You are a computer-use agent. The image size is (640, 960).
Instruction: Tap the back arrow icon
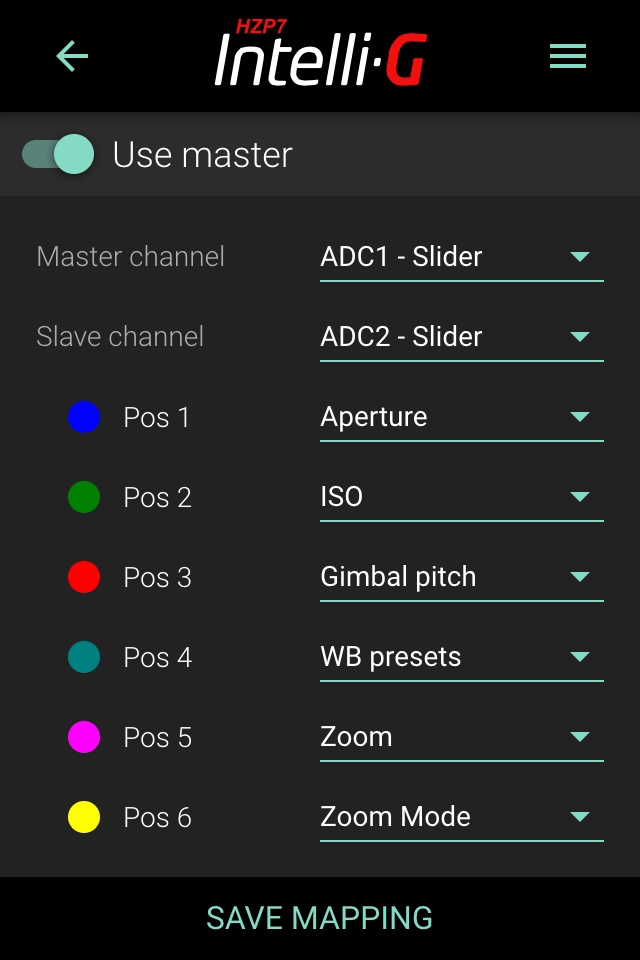click(x=72, y=57)
